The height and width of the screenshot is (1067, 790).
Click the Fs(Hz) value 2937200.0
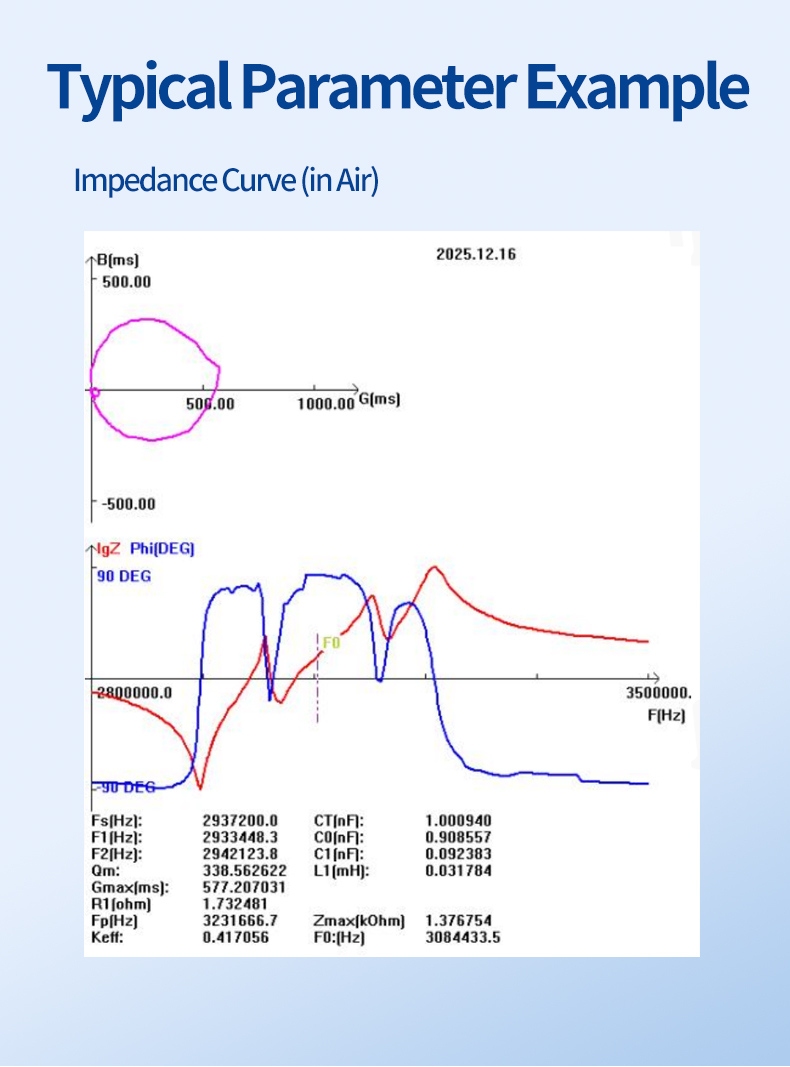240,821
